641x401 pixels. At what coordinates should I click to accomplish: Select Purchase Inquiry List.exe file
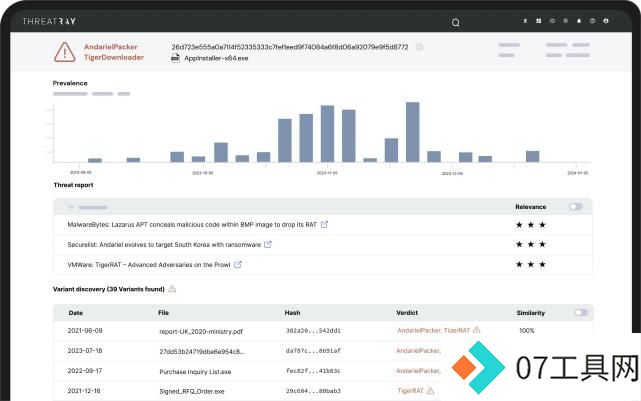click(195, 372)
